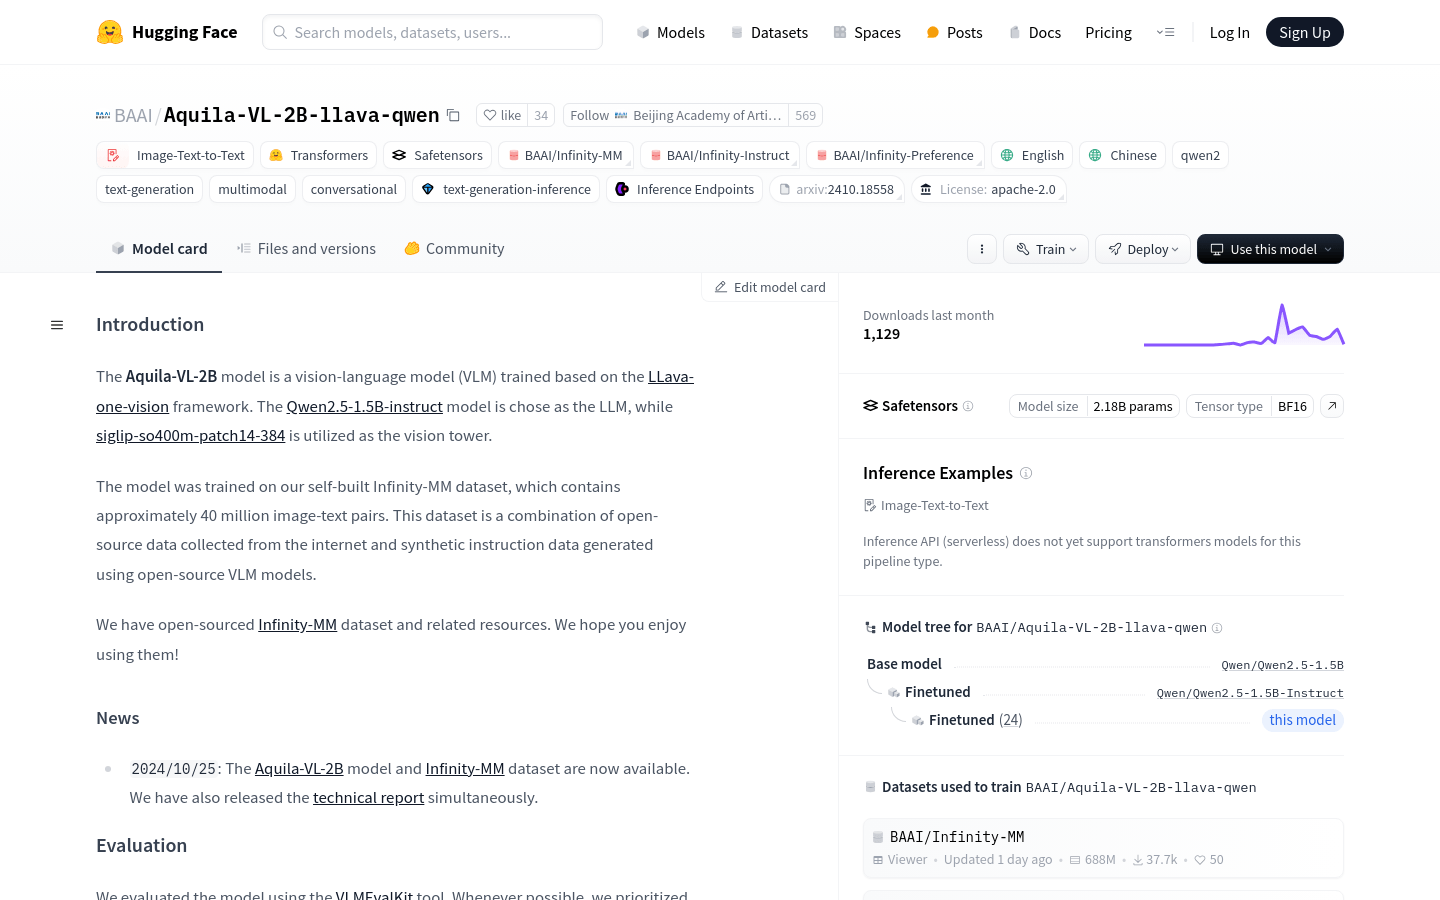
Task: Click the conversational tag
Action: [x=354, y=189]
